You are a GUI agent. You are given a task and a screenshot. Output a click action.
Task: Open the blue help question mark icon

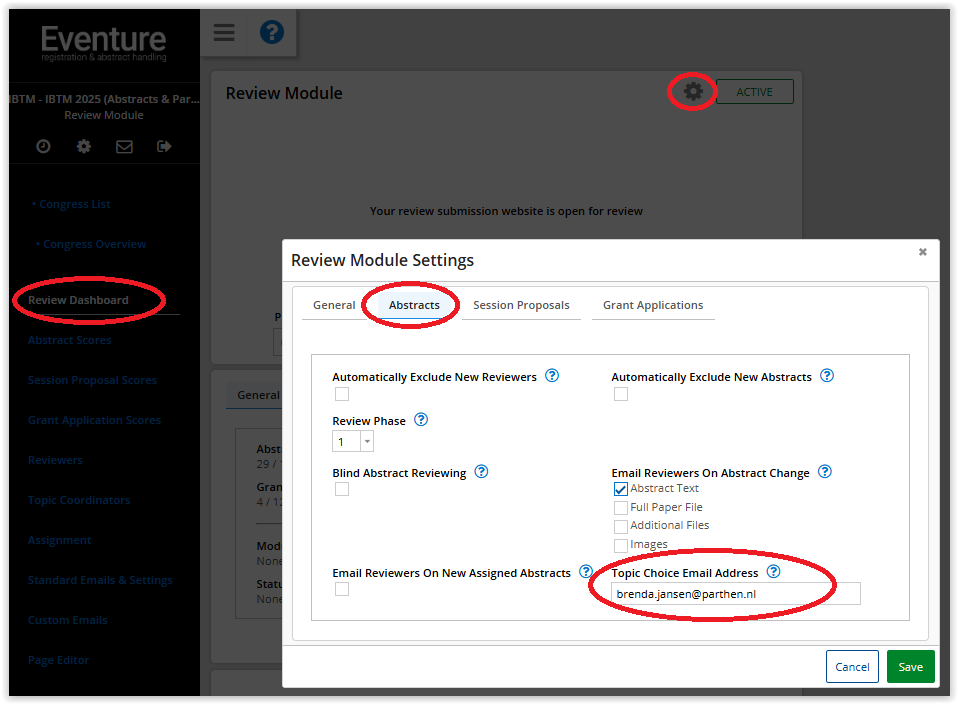click(272, 32)
